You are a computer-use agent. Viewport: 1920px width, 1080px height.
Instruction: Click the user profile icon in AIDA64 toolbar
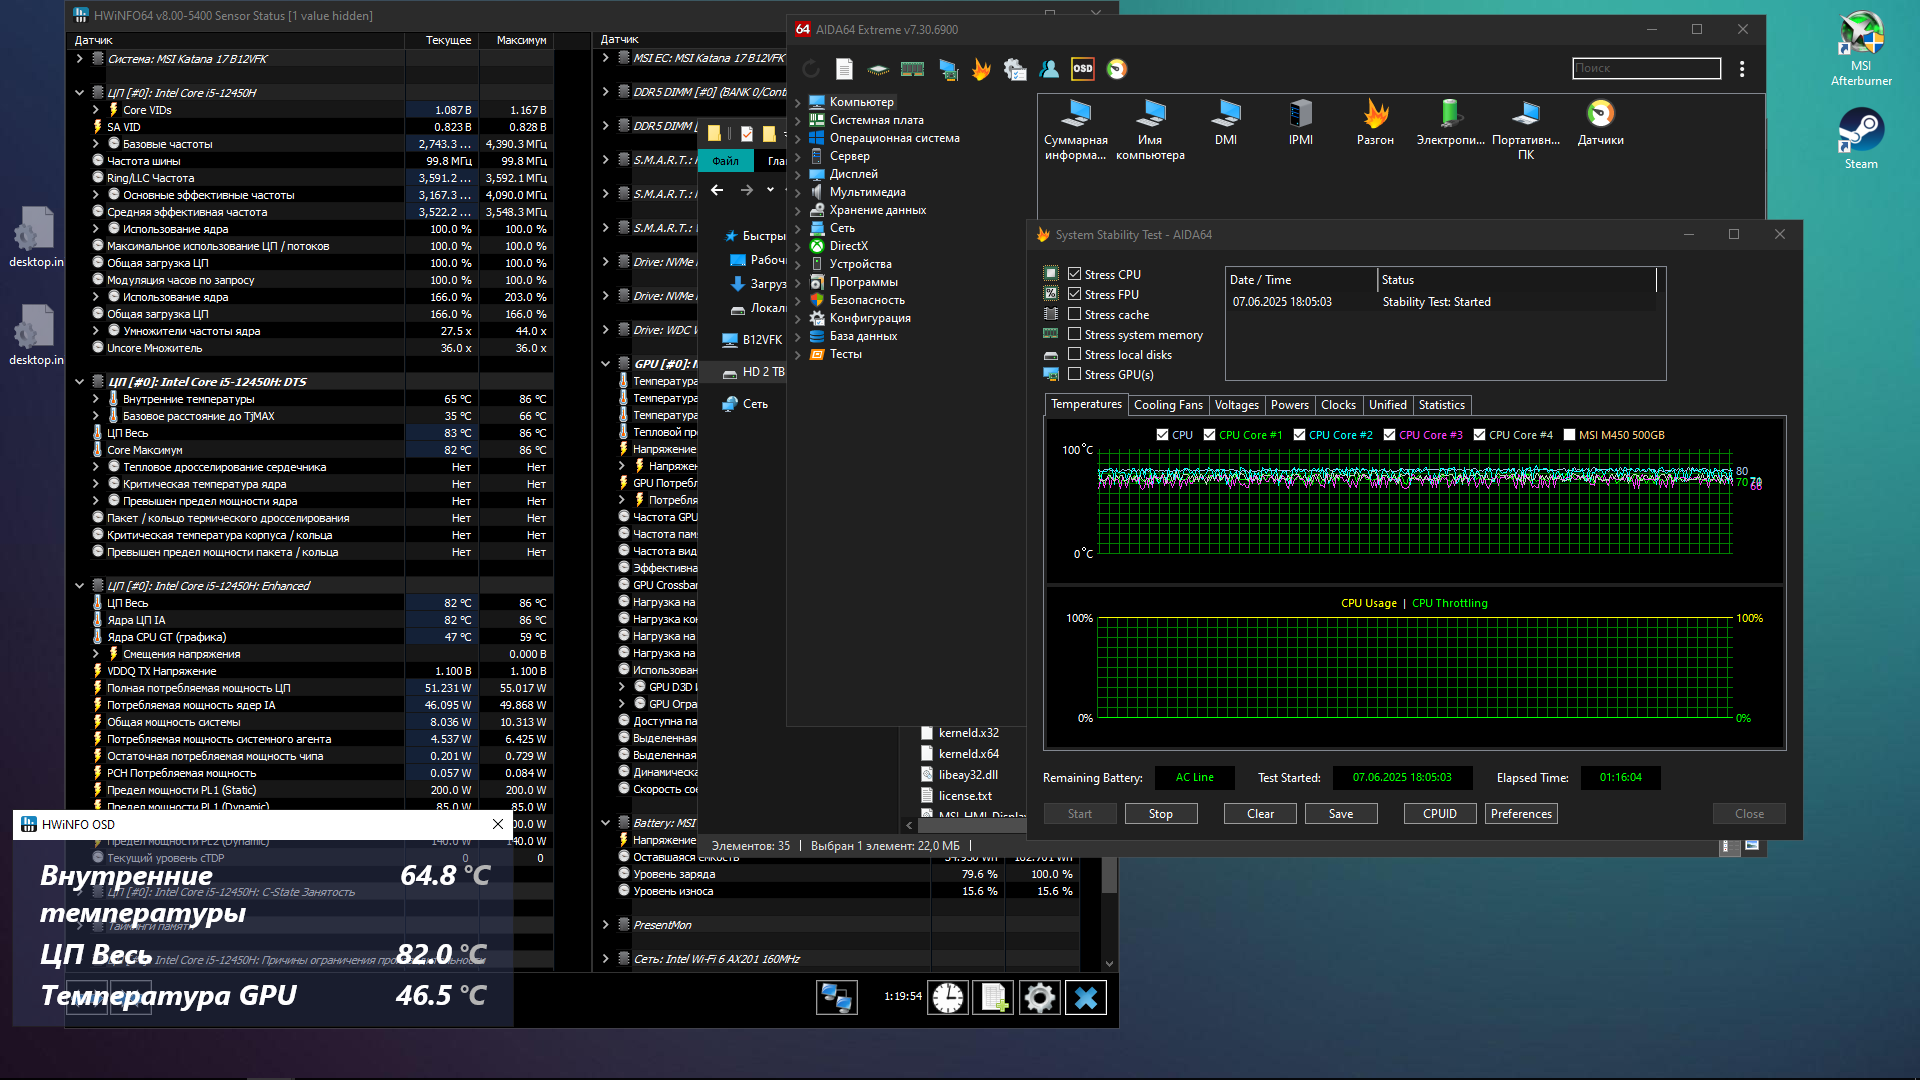tap(1049, 69)
